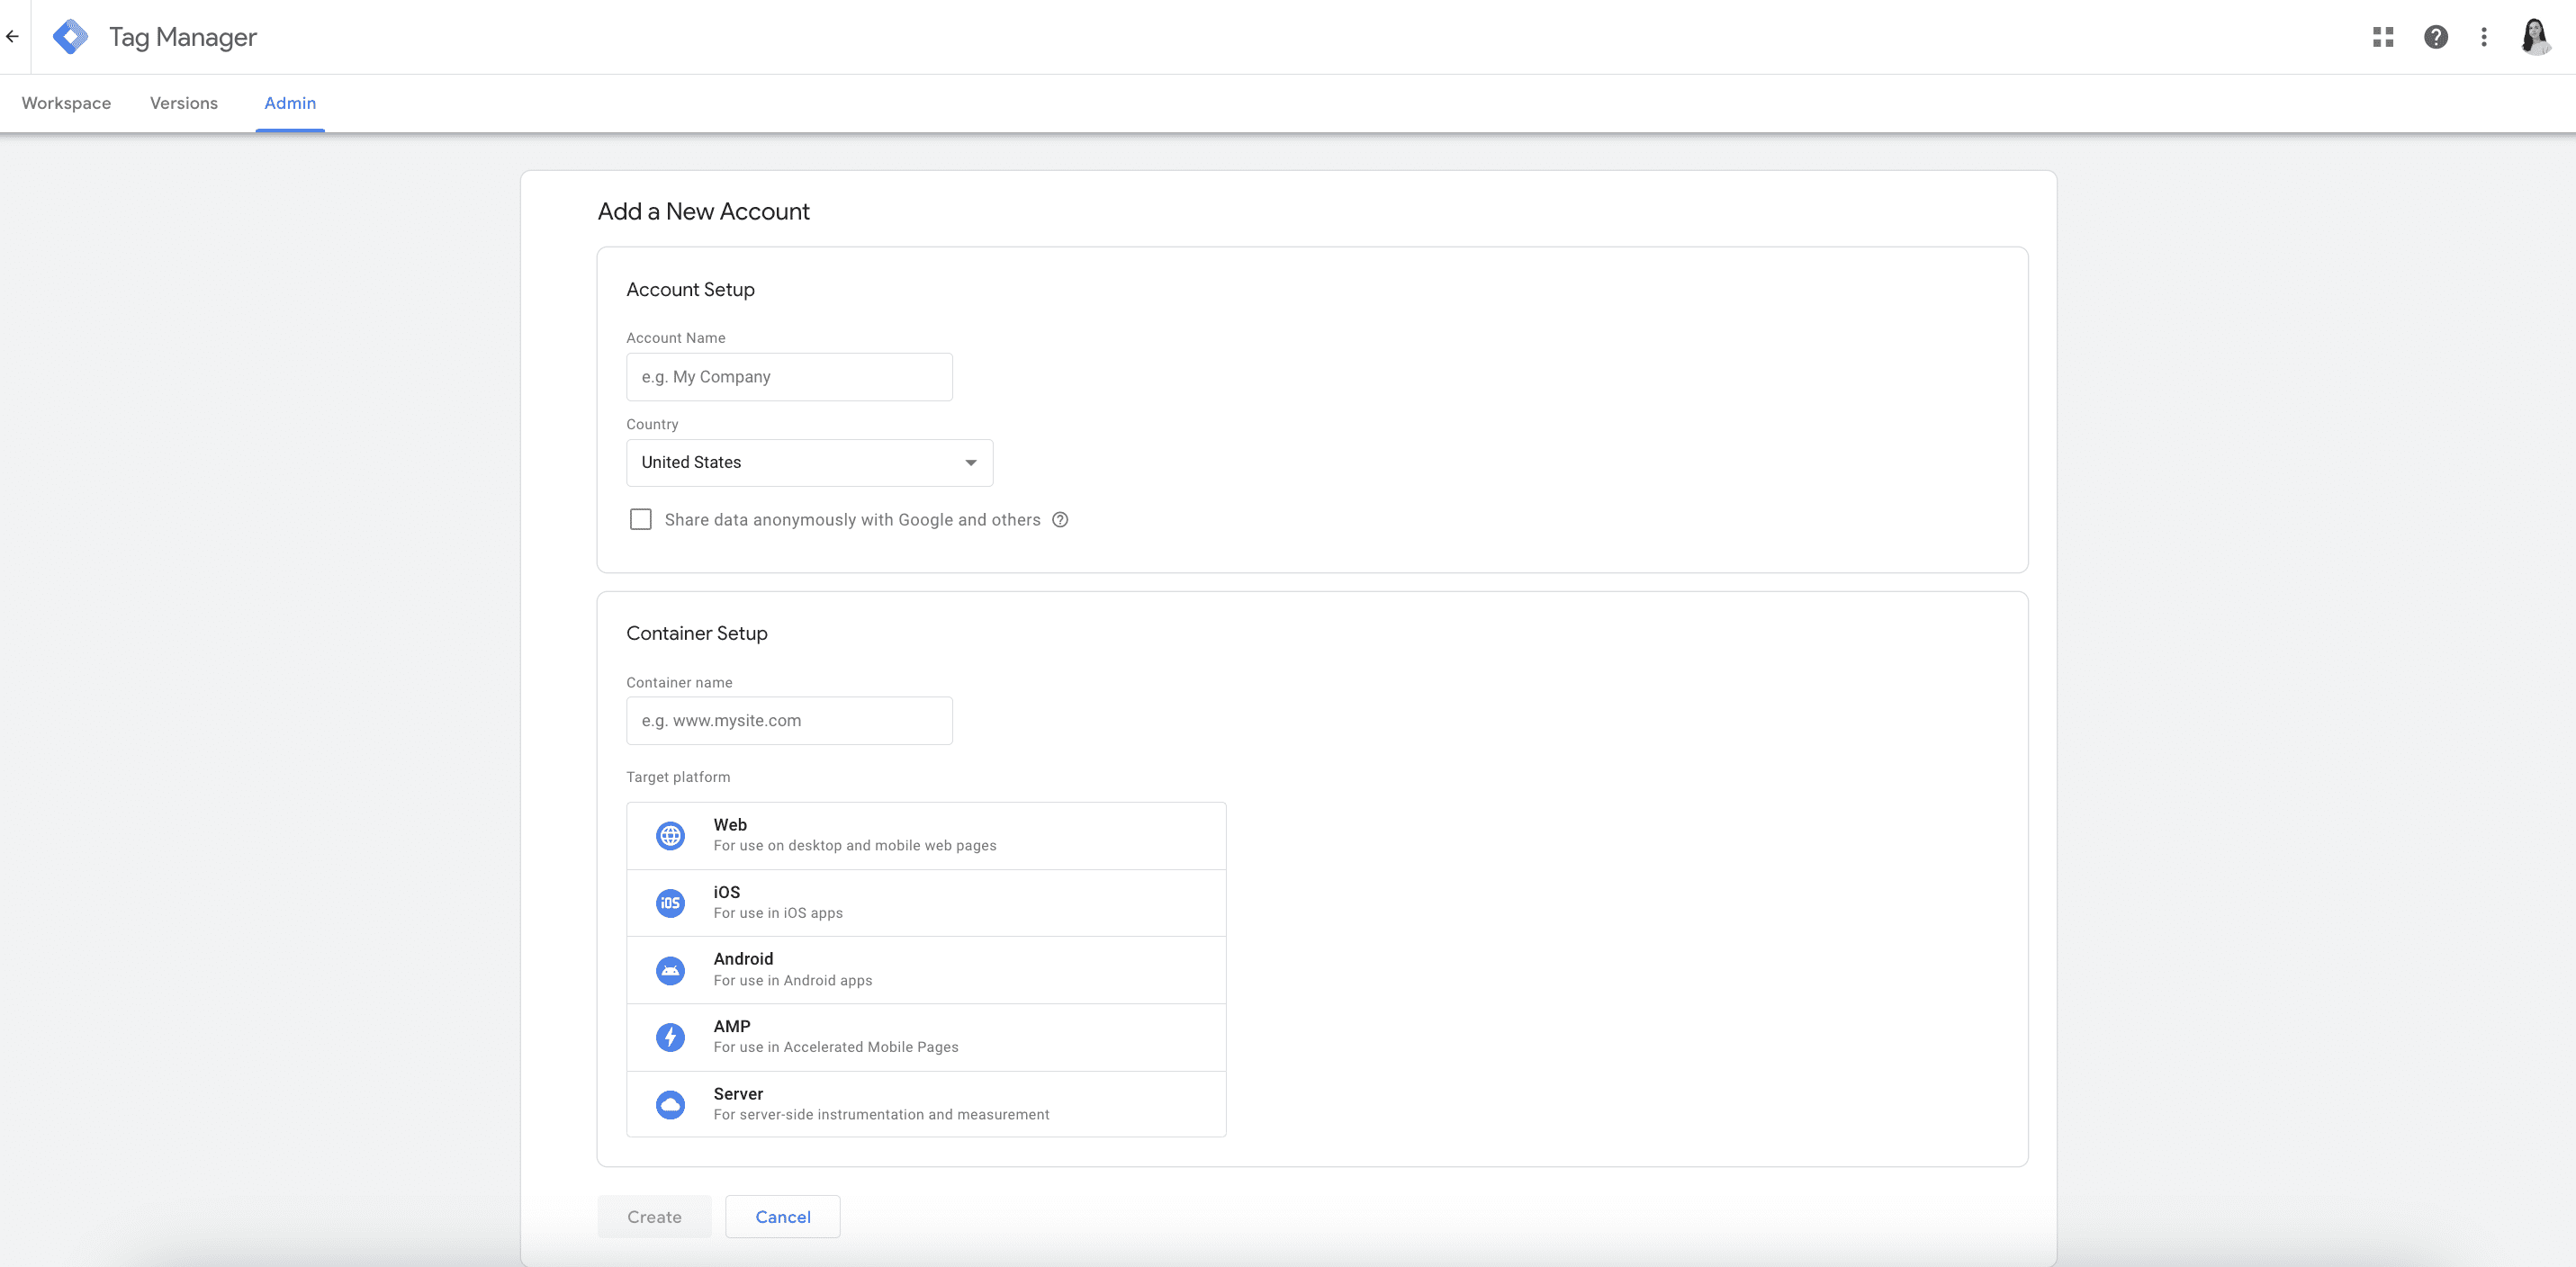Choose the AMP target platform label
The width and height of the screenshot is (2576, 1267).
click(x=732, y=1026)
